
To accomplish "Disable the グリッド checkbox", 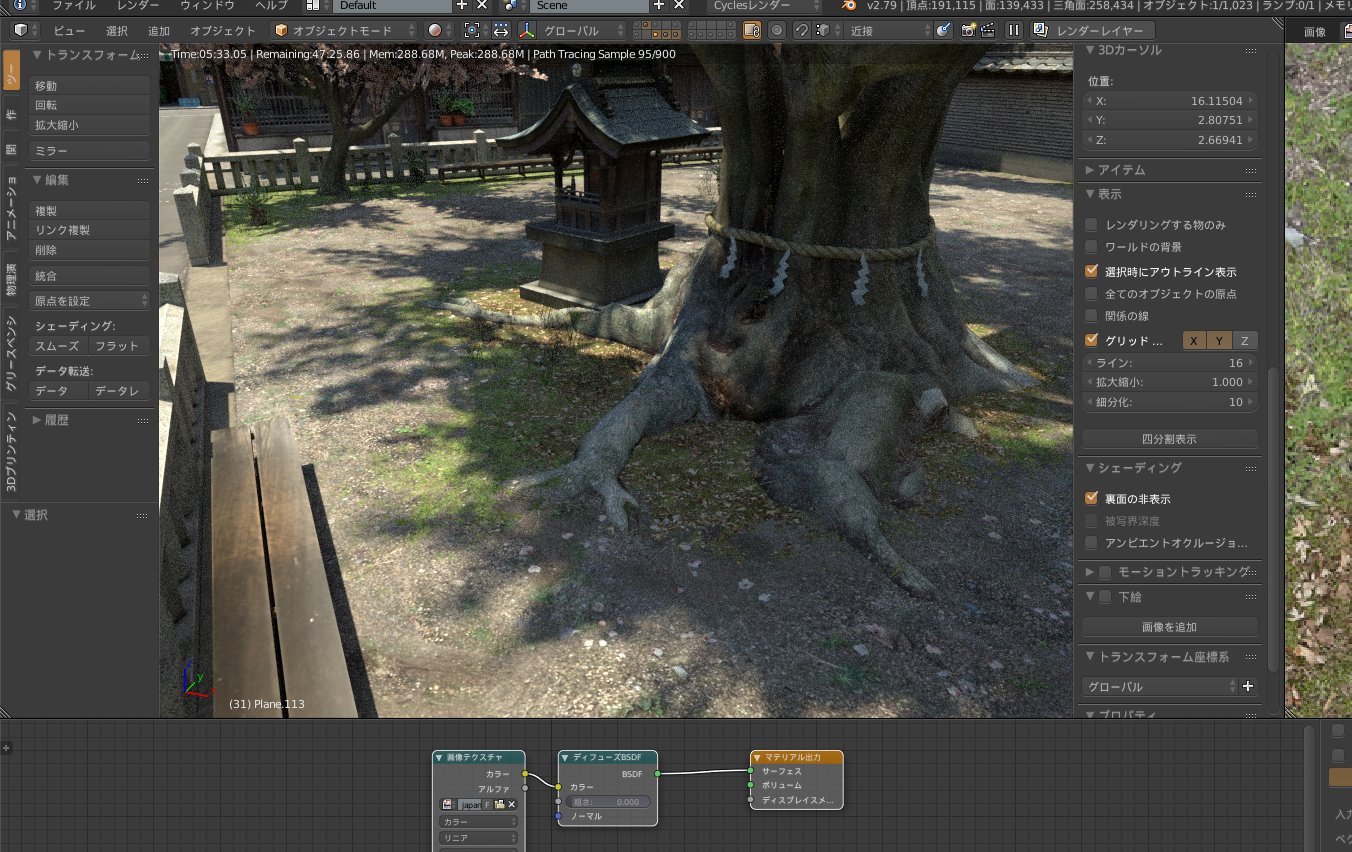I will (1092, 341).
